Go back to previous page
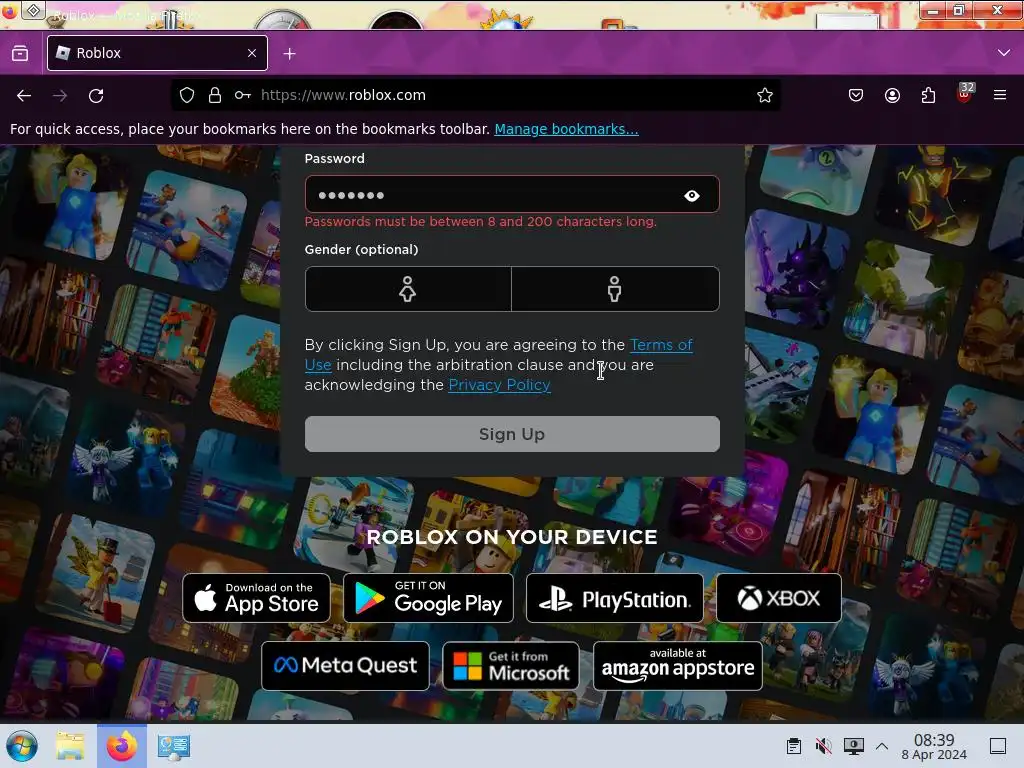The height and width of the screenshot is (768, 1024). (x=24, y=96)
